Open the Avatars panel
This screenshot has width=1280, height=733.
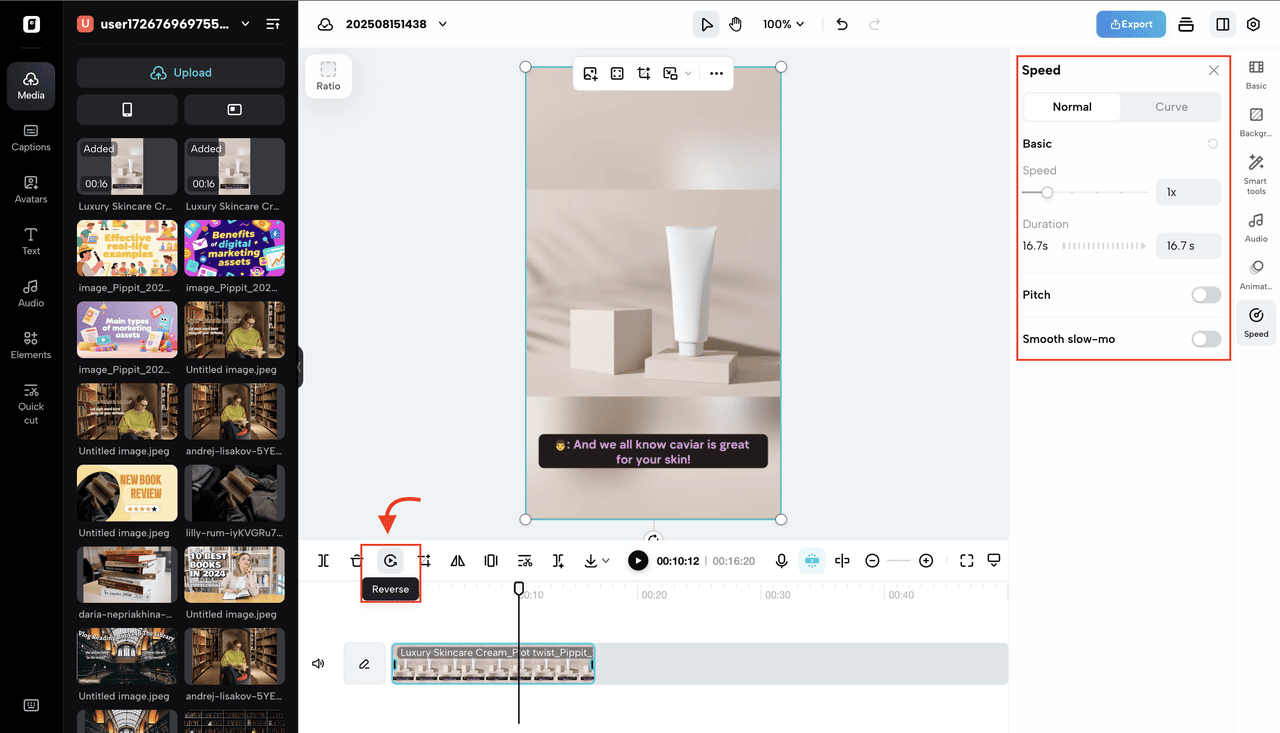(x=31, y=190)
